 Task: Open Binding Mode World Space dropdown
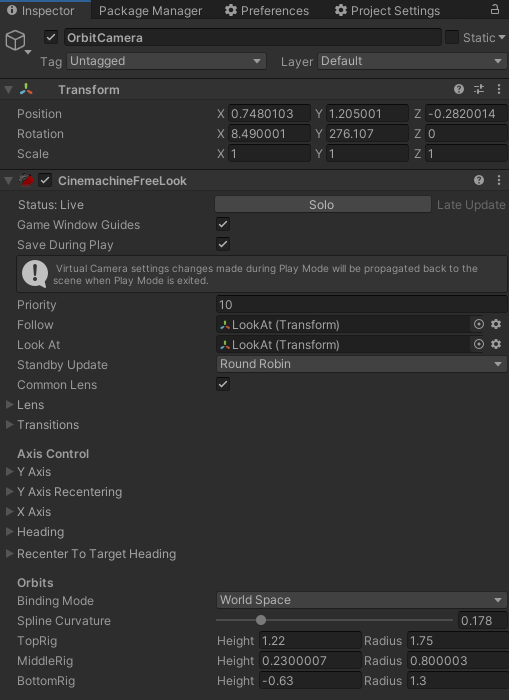coord(362,600)
